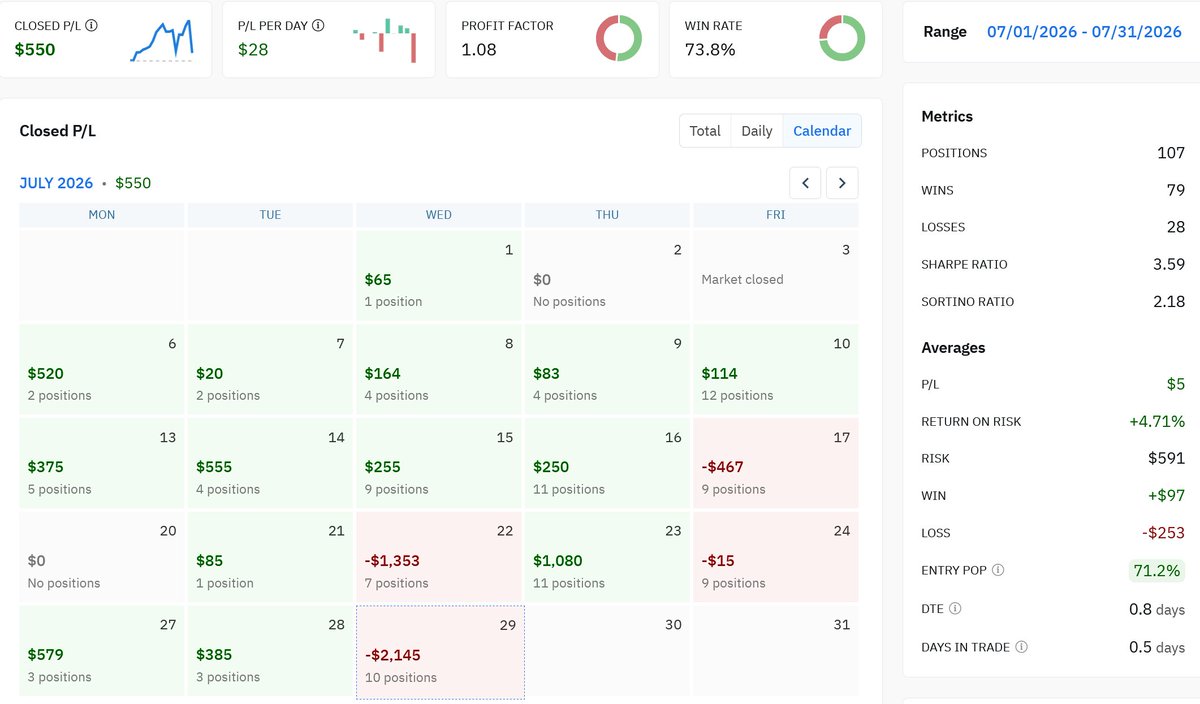Click the average Win value +$97
Screen dimensions: 1200x704
1166,495
